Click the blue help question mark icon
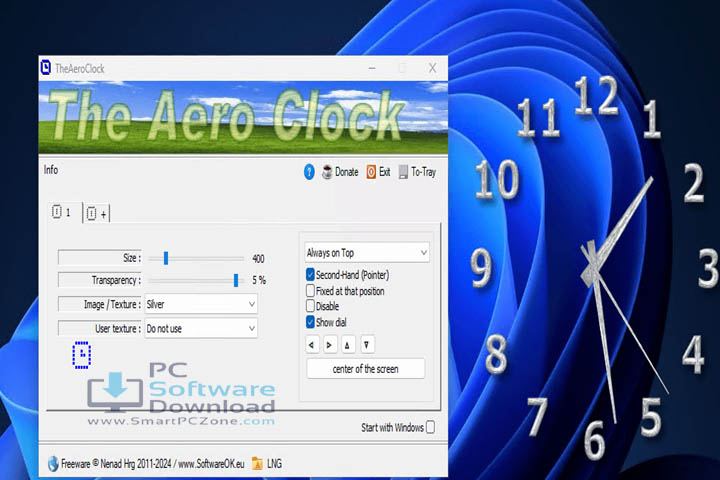The width and height of the screenshot is (720, 480). pyautogui.click(x=309, y=172)
